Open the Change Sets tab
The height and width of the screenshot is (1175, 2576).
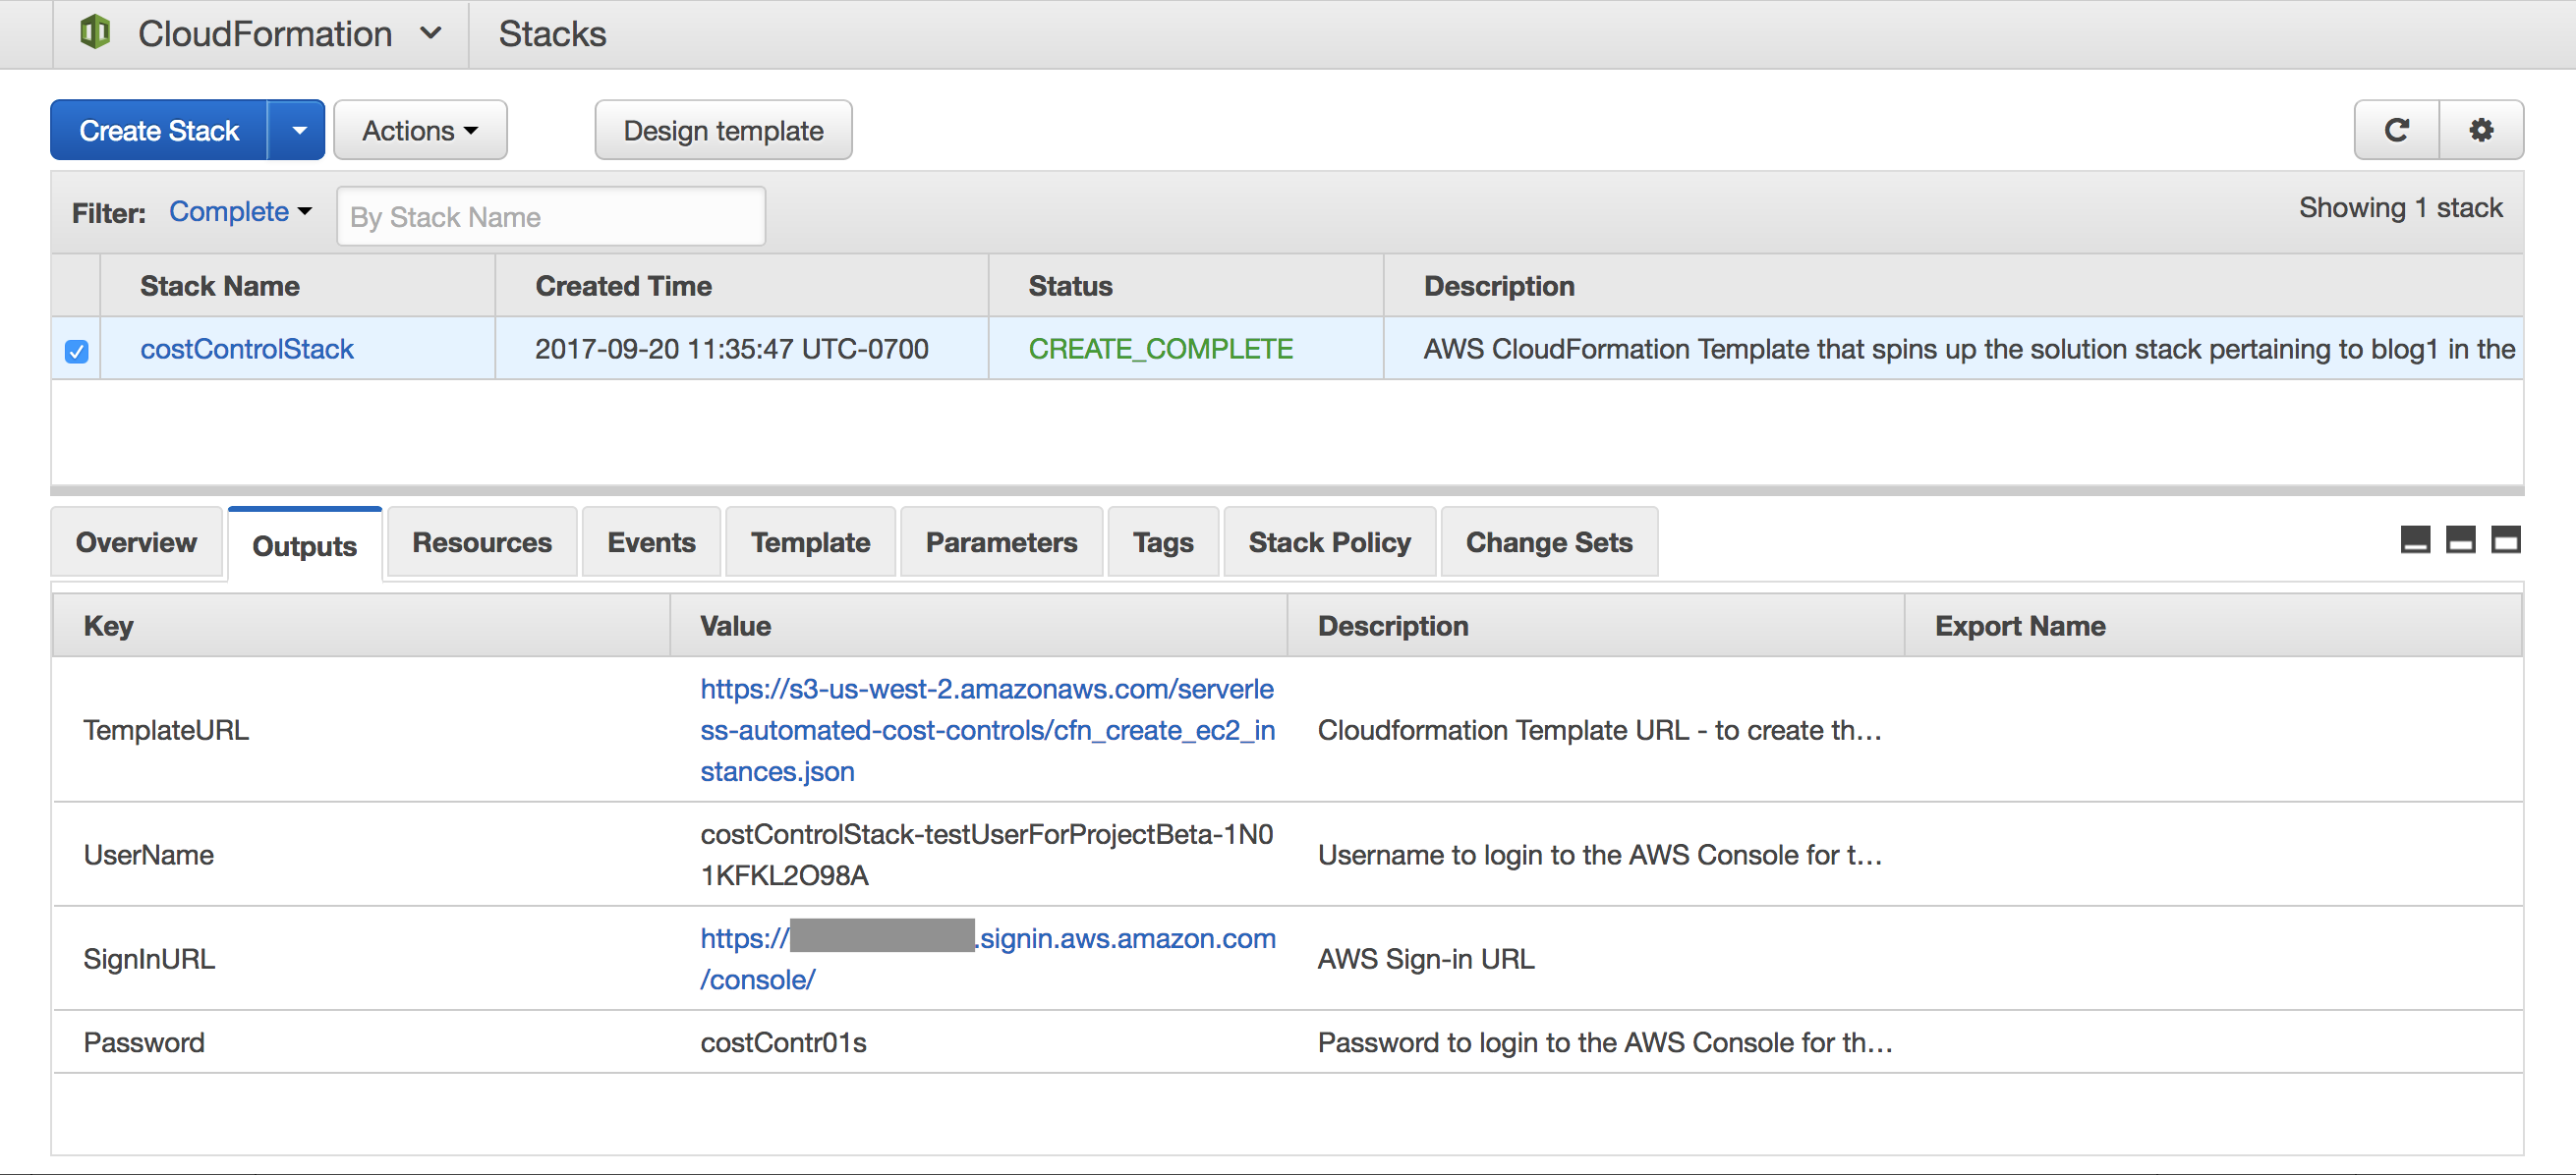coord(1548,542)
